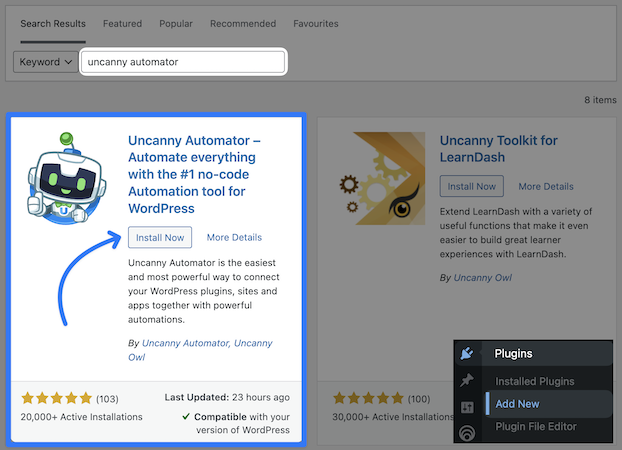This screenshot has width=622, height=450.
Task: Click the Uncanny Automator author link
Action: point(185,343)
